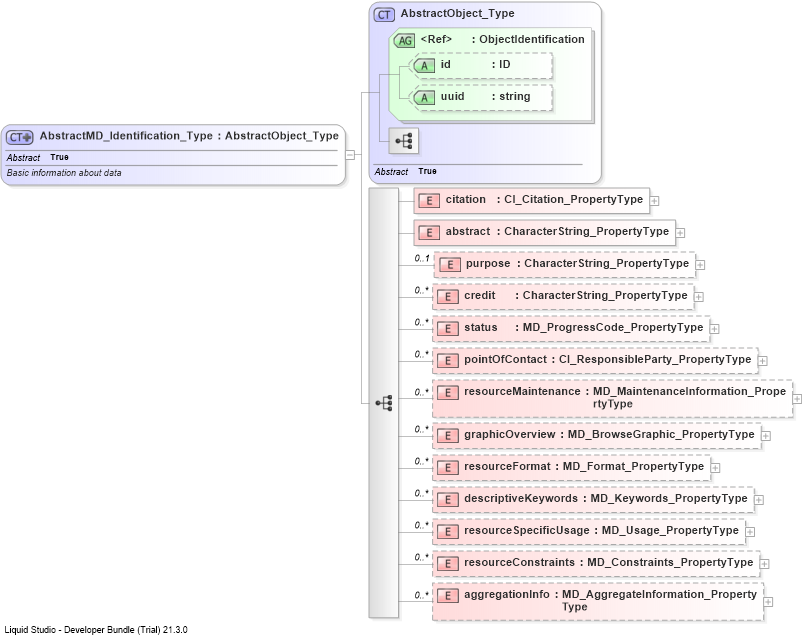Click the E icon of credit element

(448, 297)
